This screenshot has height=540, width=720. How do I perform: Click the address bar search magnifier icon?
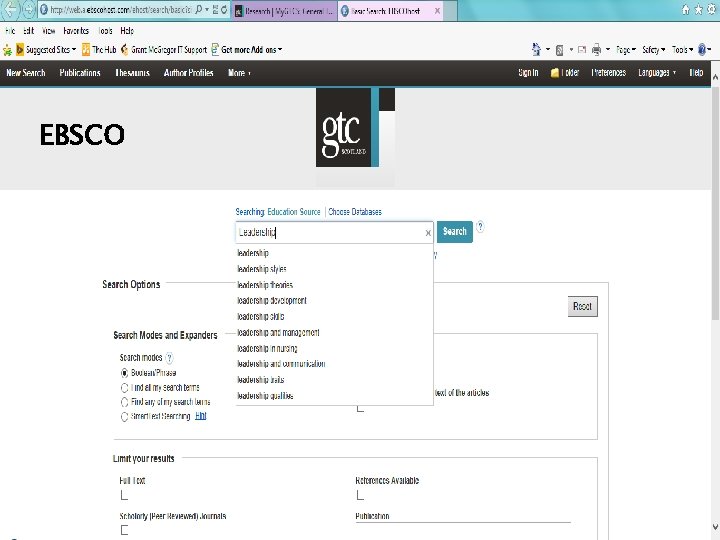click(x=199, y=10)
